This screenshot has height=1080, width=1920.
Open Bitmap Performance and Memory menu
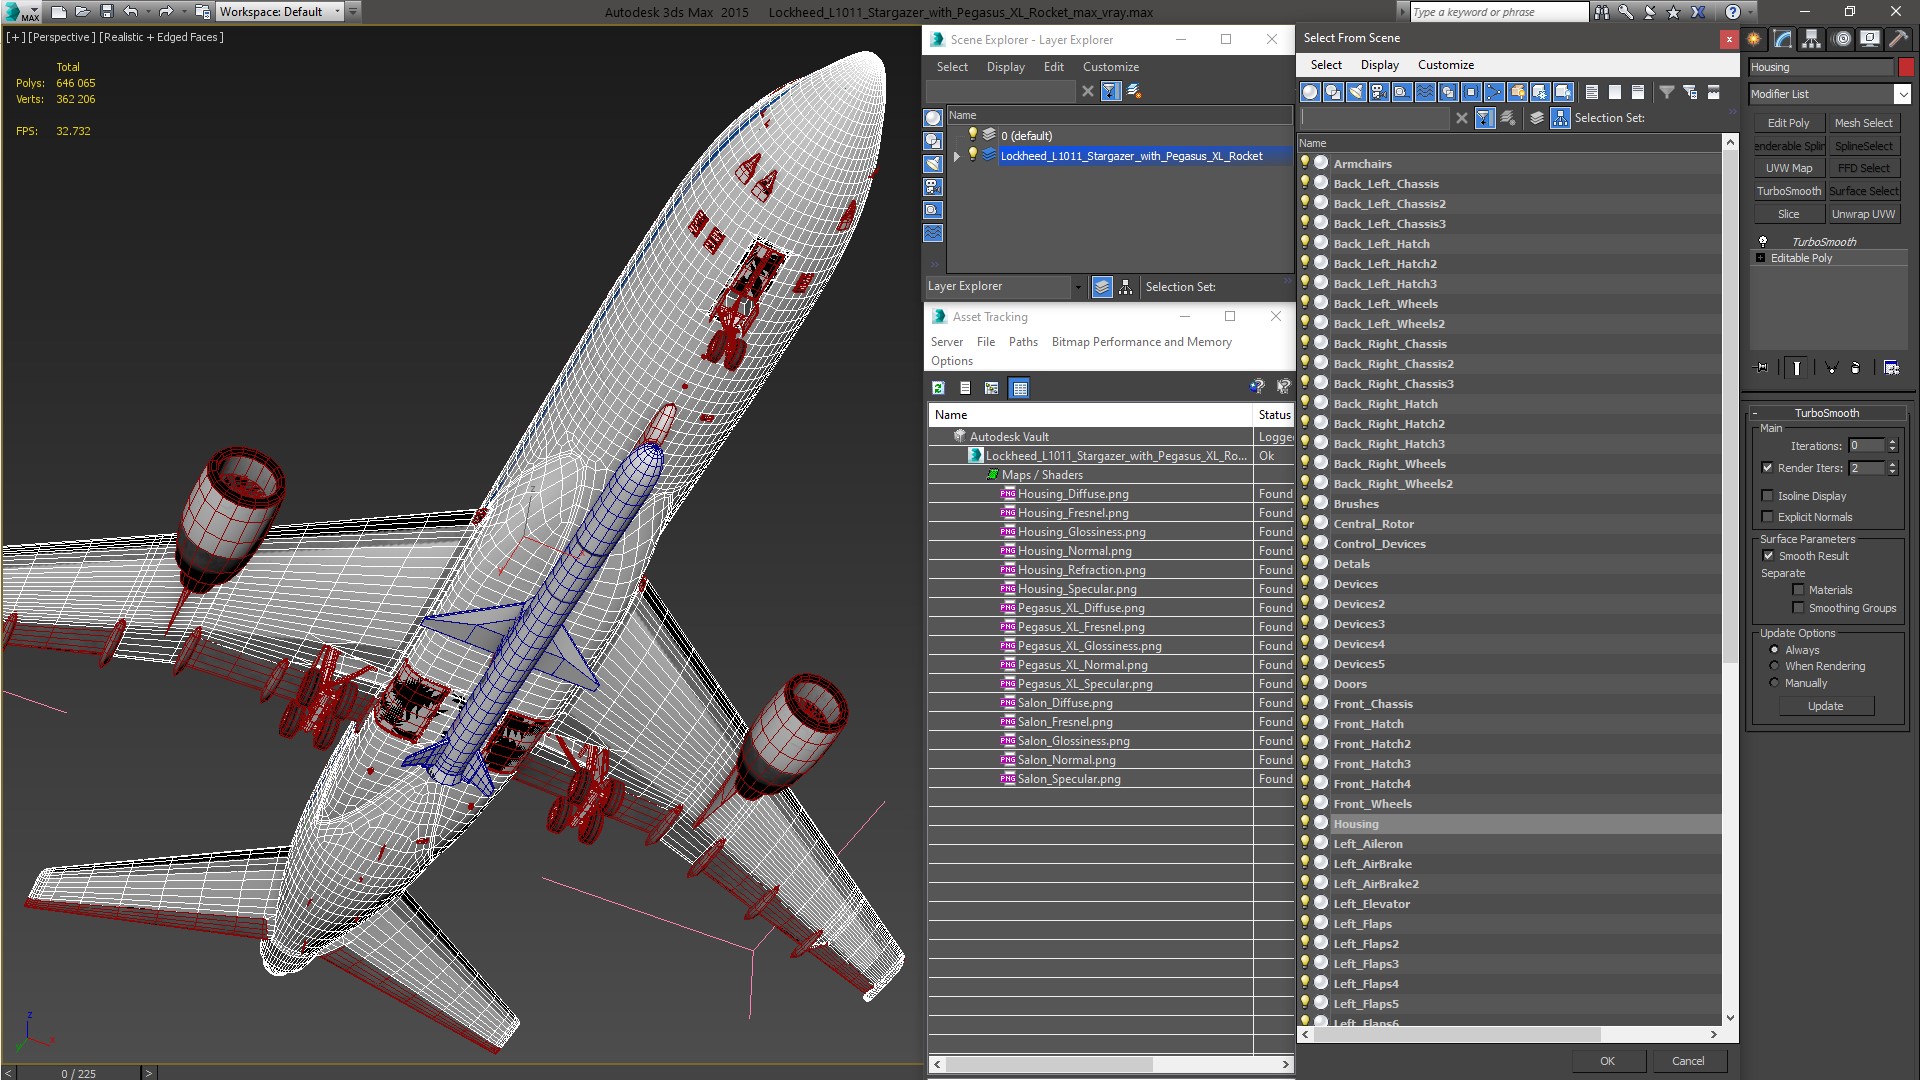(1141, 342)
